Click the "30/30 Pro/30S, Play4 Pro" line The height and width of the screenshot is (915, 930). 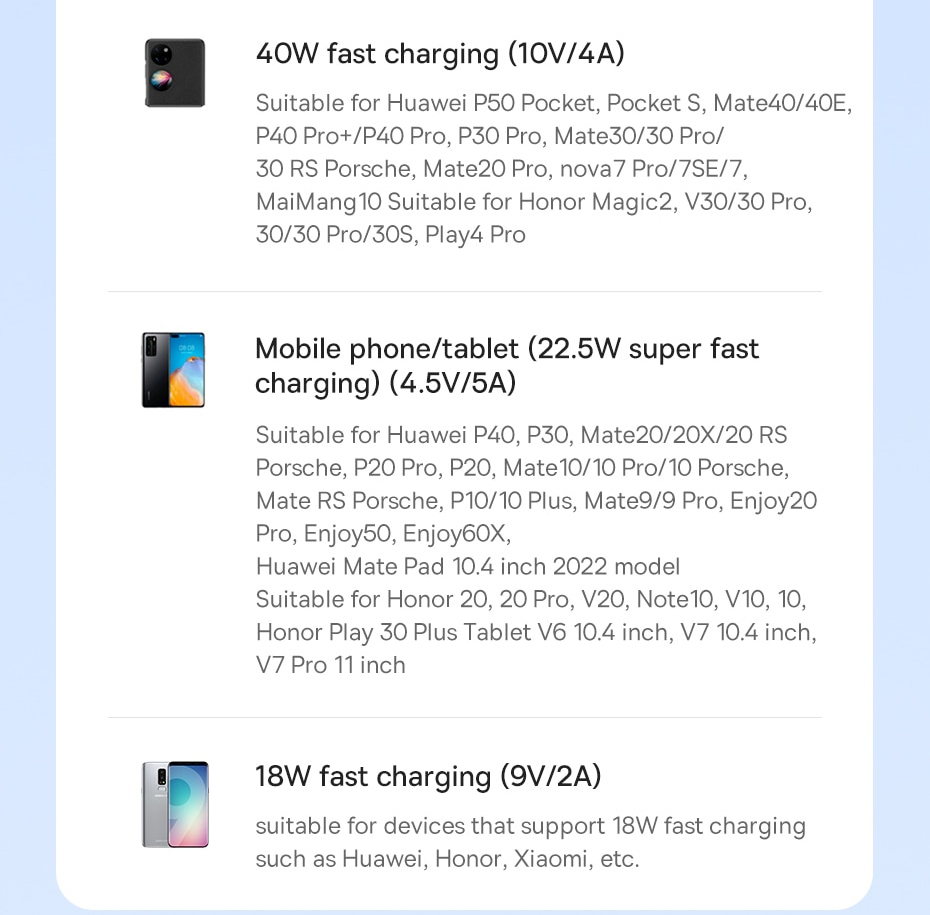coord(390,235)
